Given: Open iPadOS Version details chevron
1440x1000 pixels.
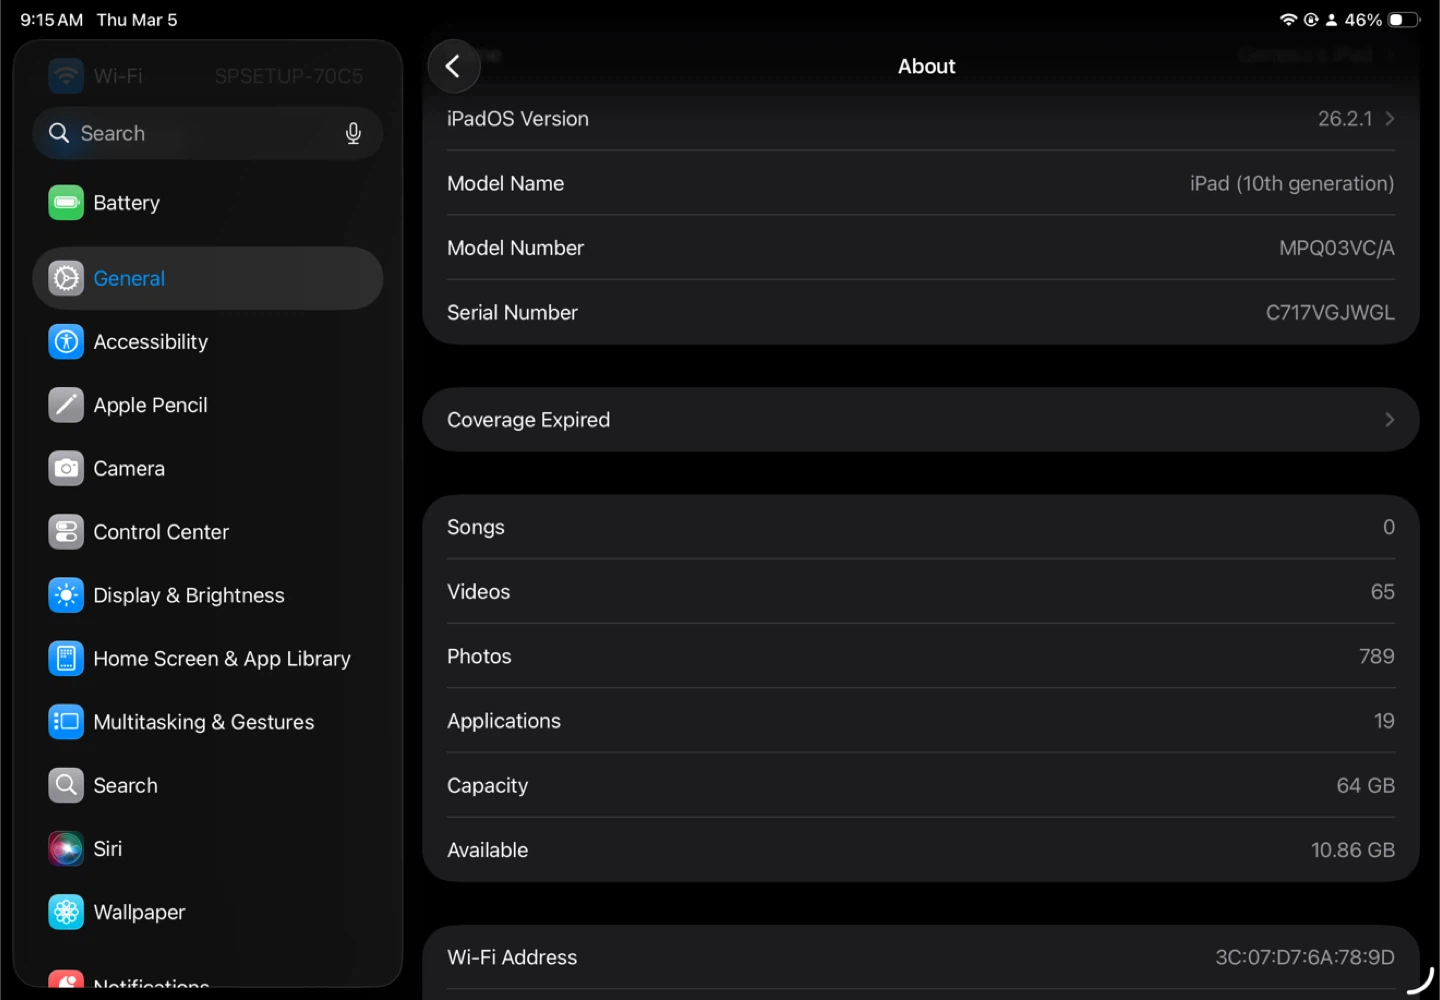Looking at the screenshot, I should [1389, 118].
